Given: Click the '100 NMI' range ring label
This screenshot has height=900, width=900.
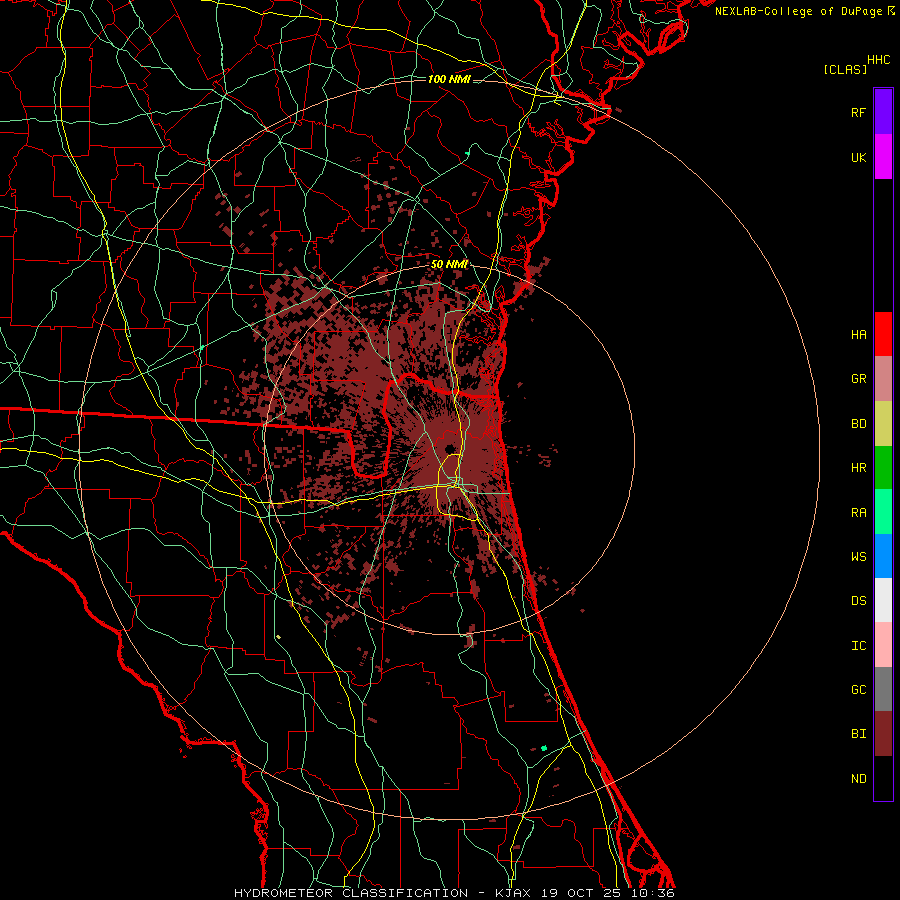Looking at the screenshot, I should (449, 79).
